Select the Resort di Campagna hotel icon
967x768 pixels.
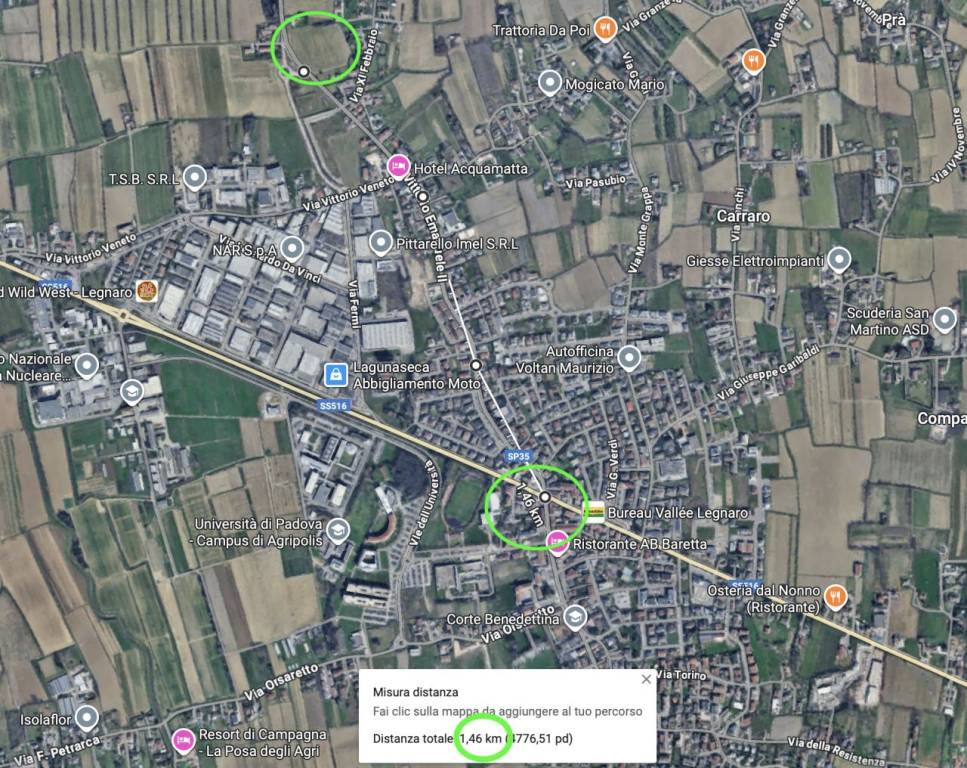(183, 741)
